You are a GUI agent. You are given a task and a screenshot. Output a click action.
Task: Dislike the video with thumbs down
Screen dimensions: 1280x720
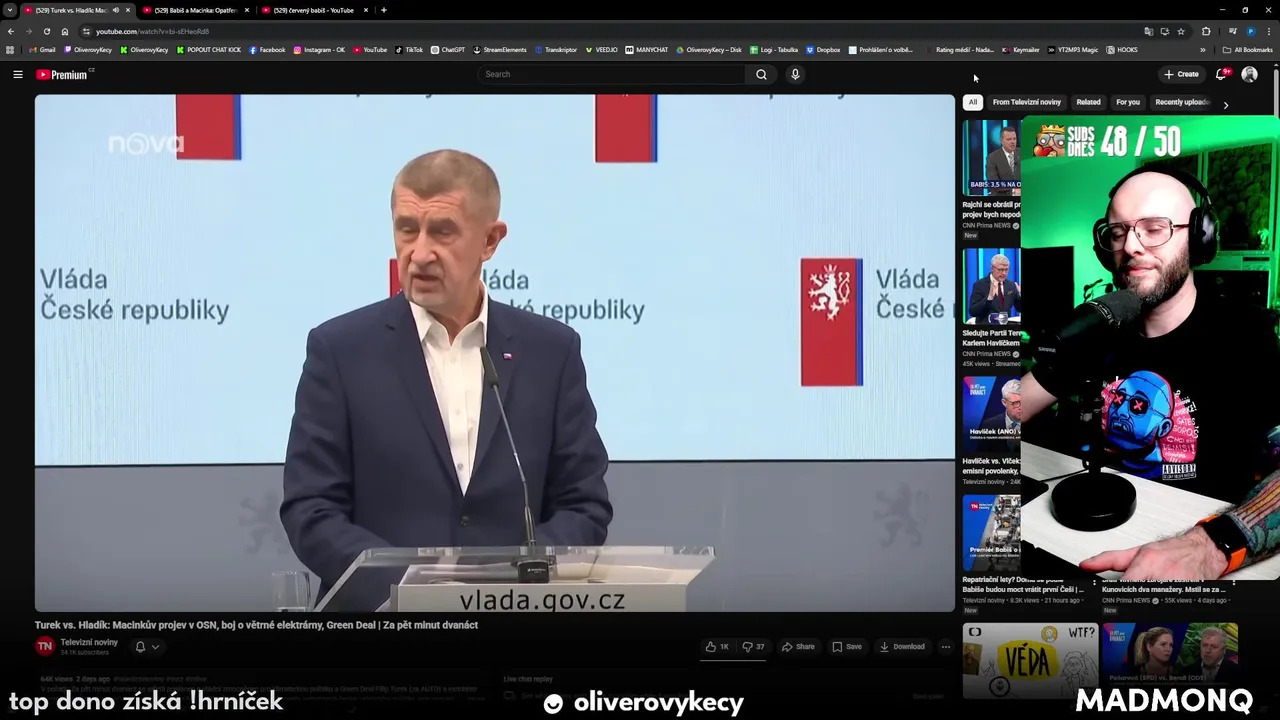(x=753, y=647)
